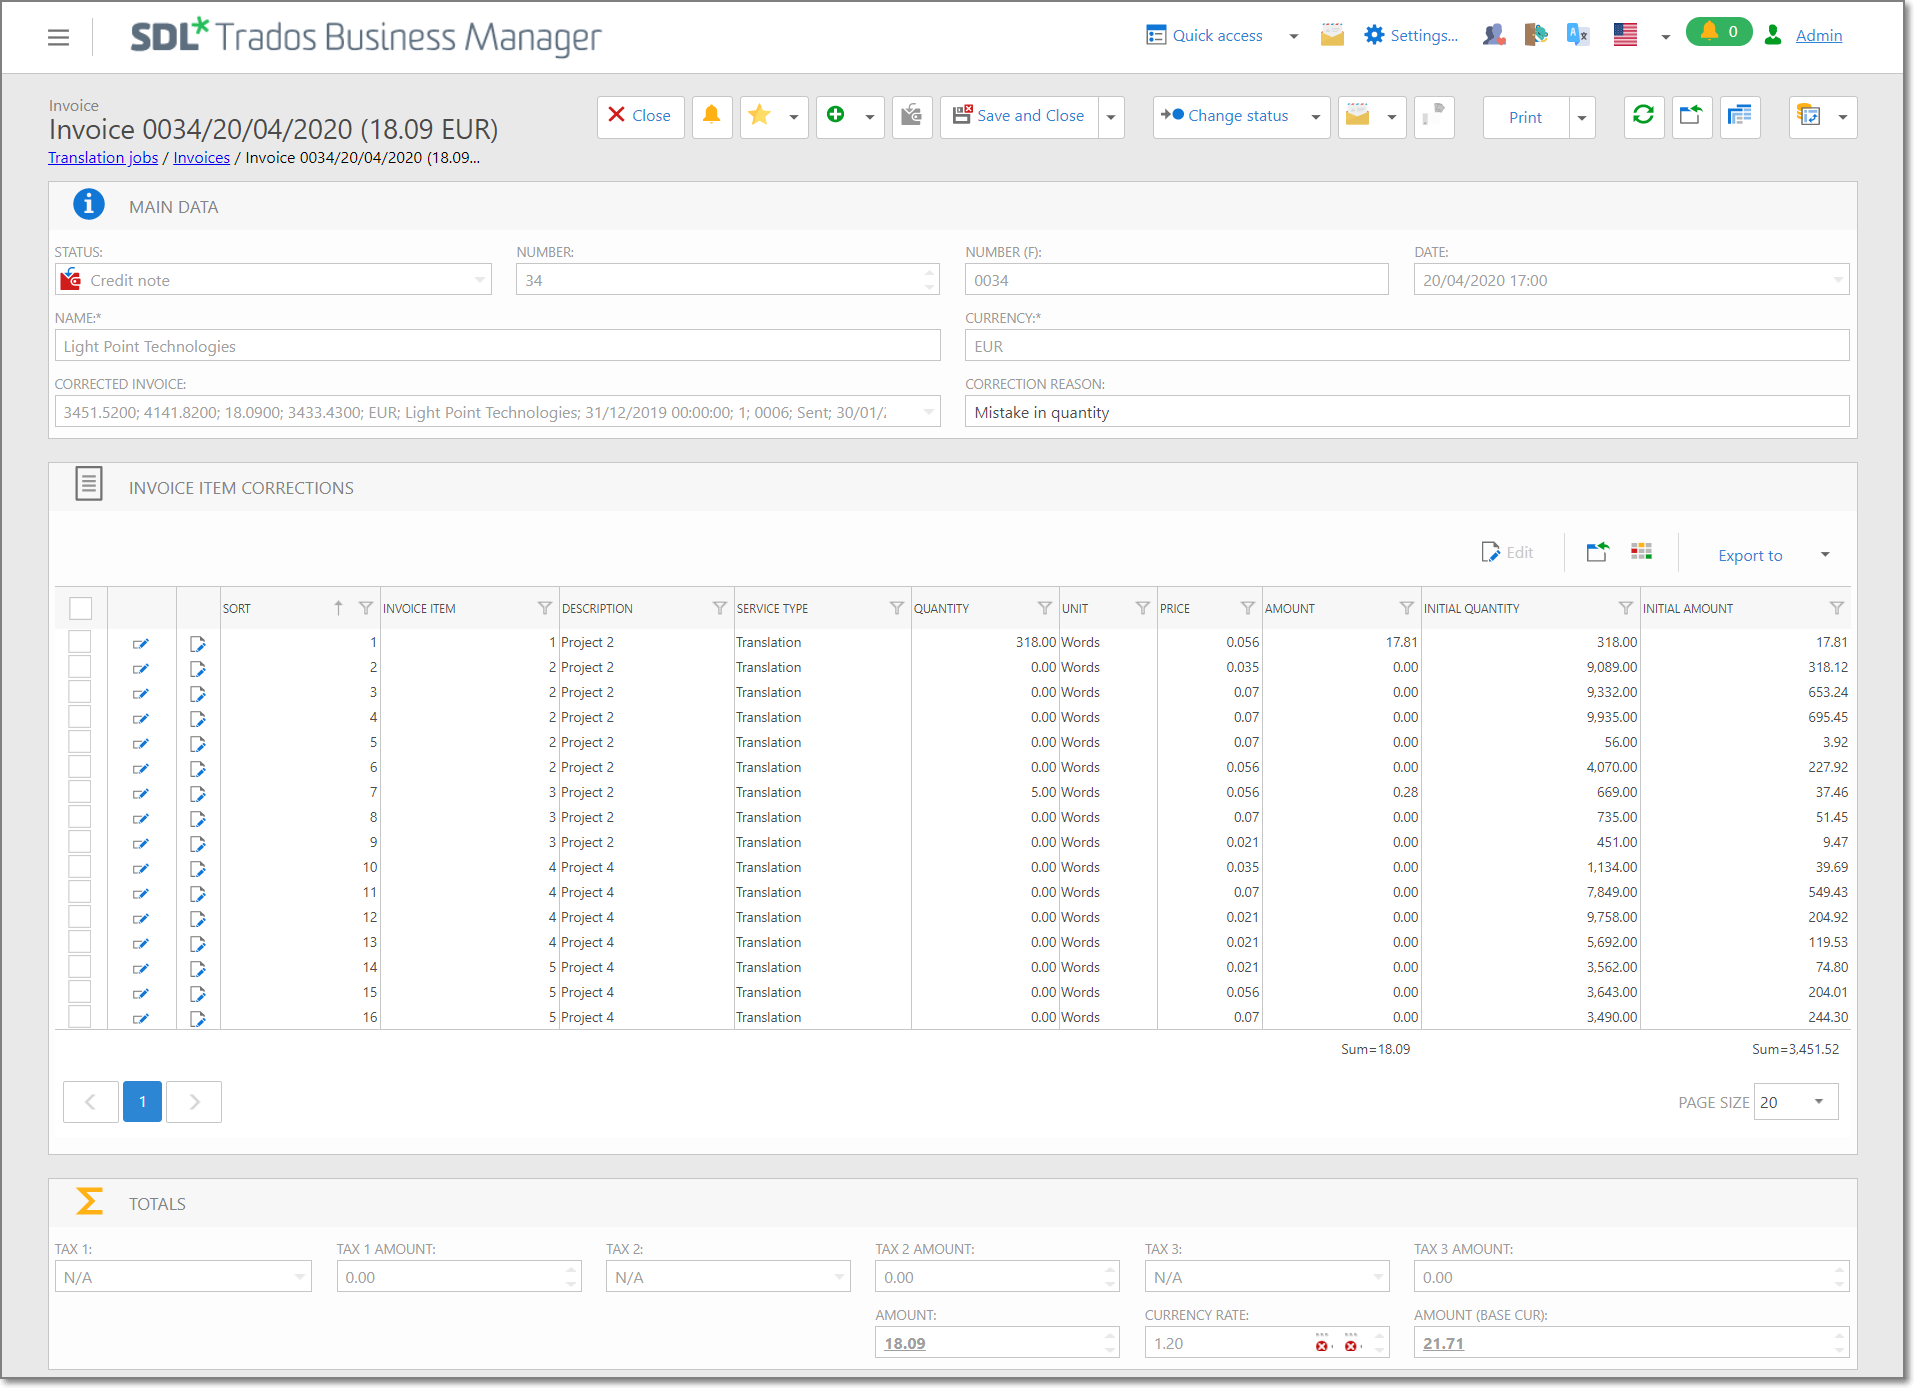
Task: Expand the Print dropdown arrow
Action: pos(1582,117)
